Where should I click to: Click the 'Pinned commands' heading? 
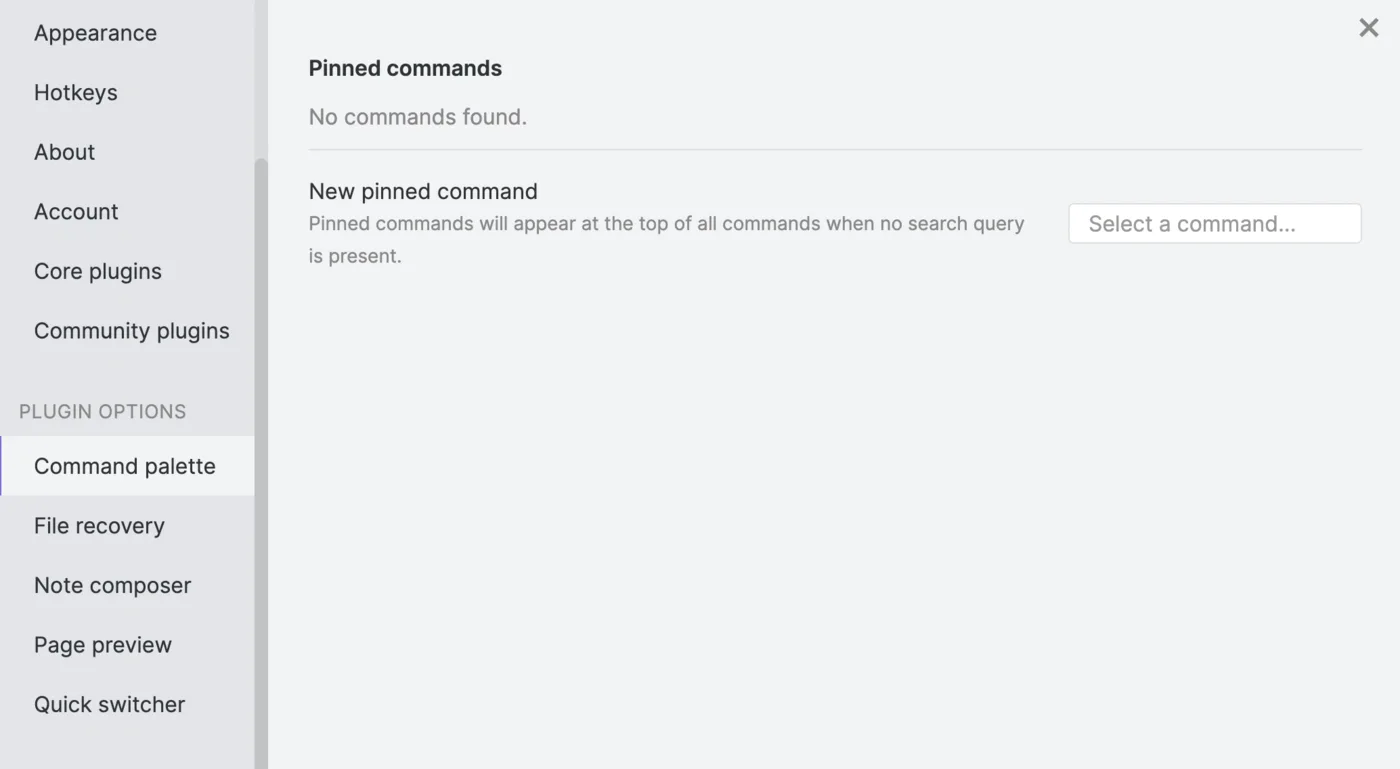tap(405, 68)
